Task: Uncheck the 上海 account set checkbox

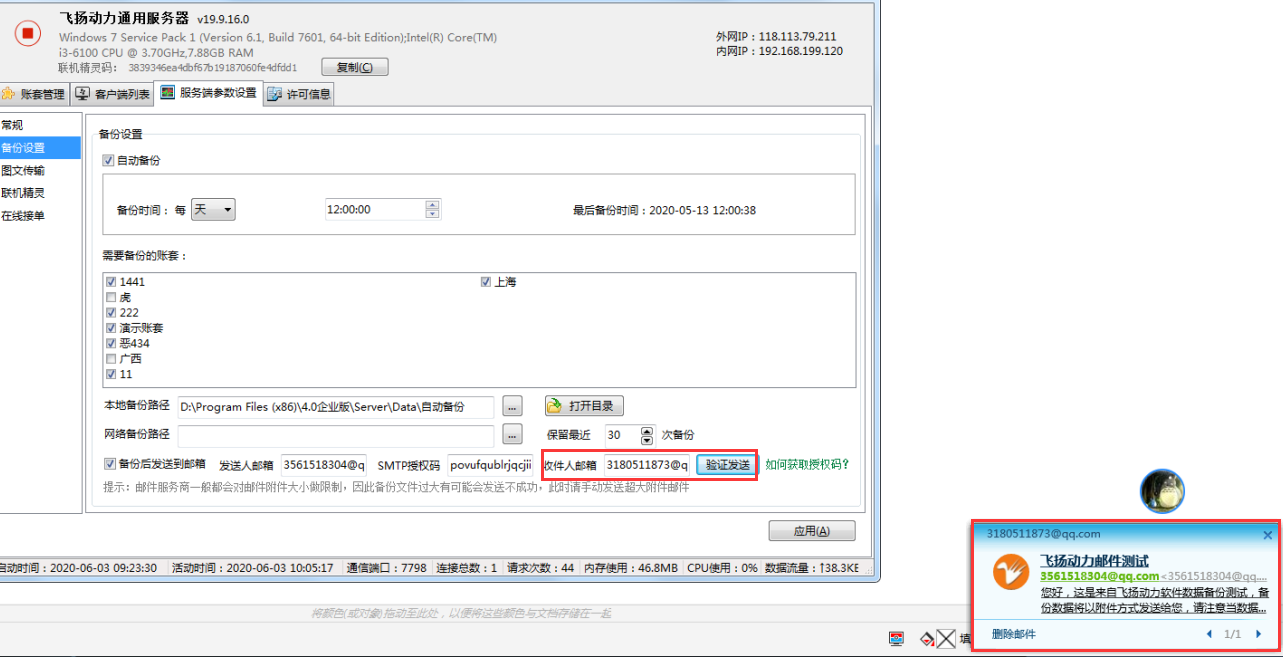Action: pos(487,282)
